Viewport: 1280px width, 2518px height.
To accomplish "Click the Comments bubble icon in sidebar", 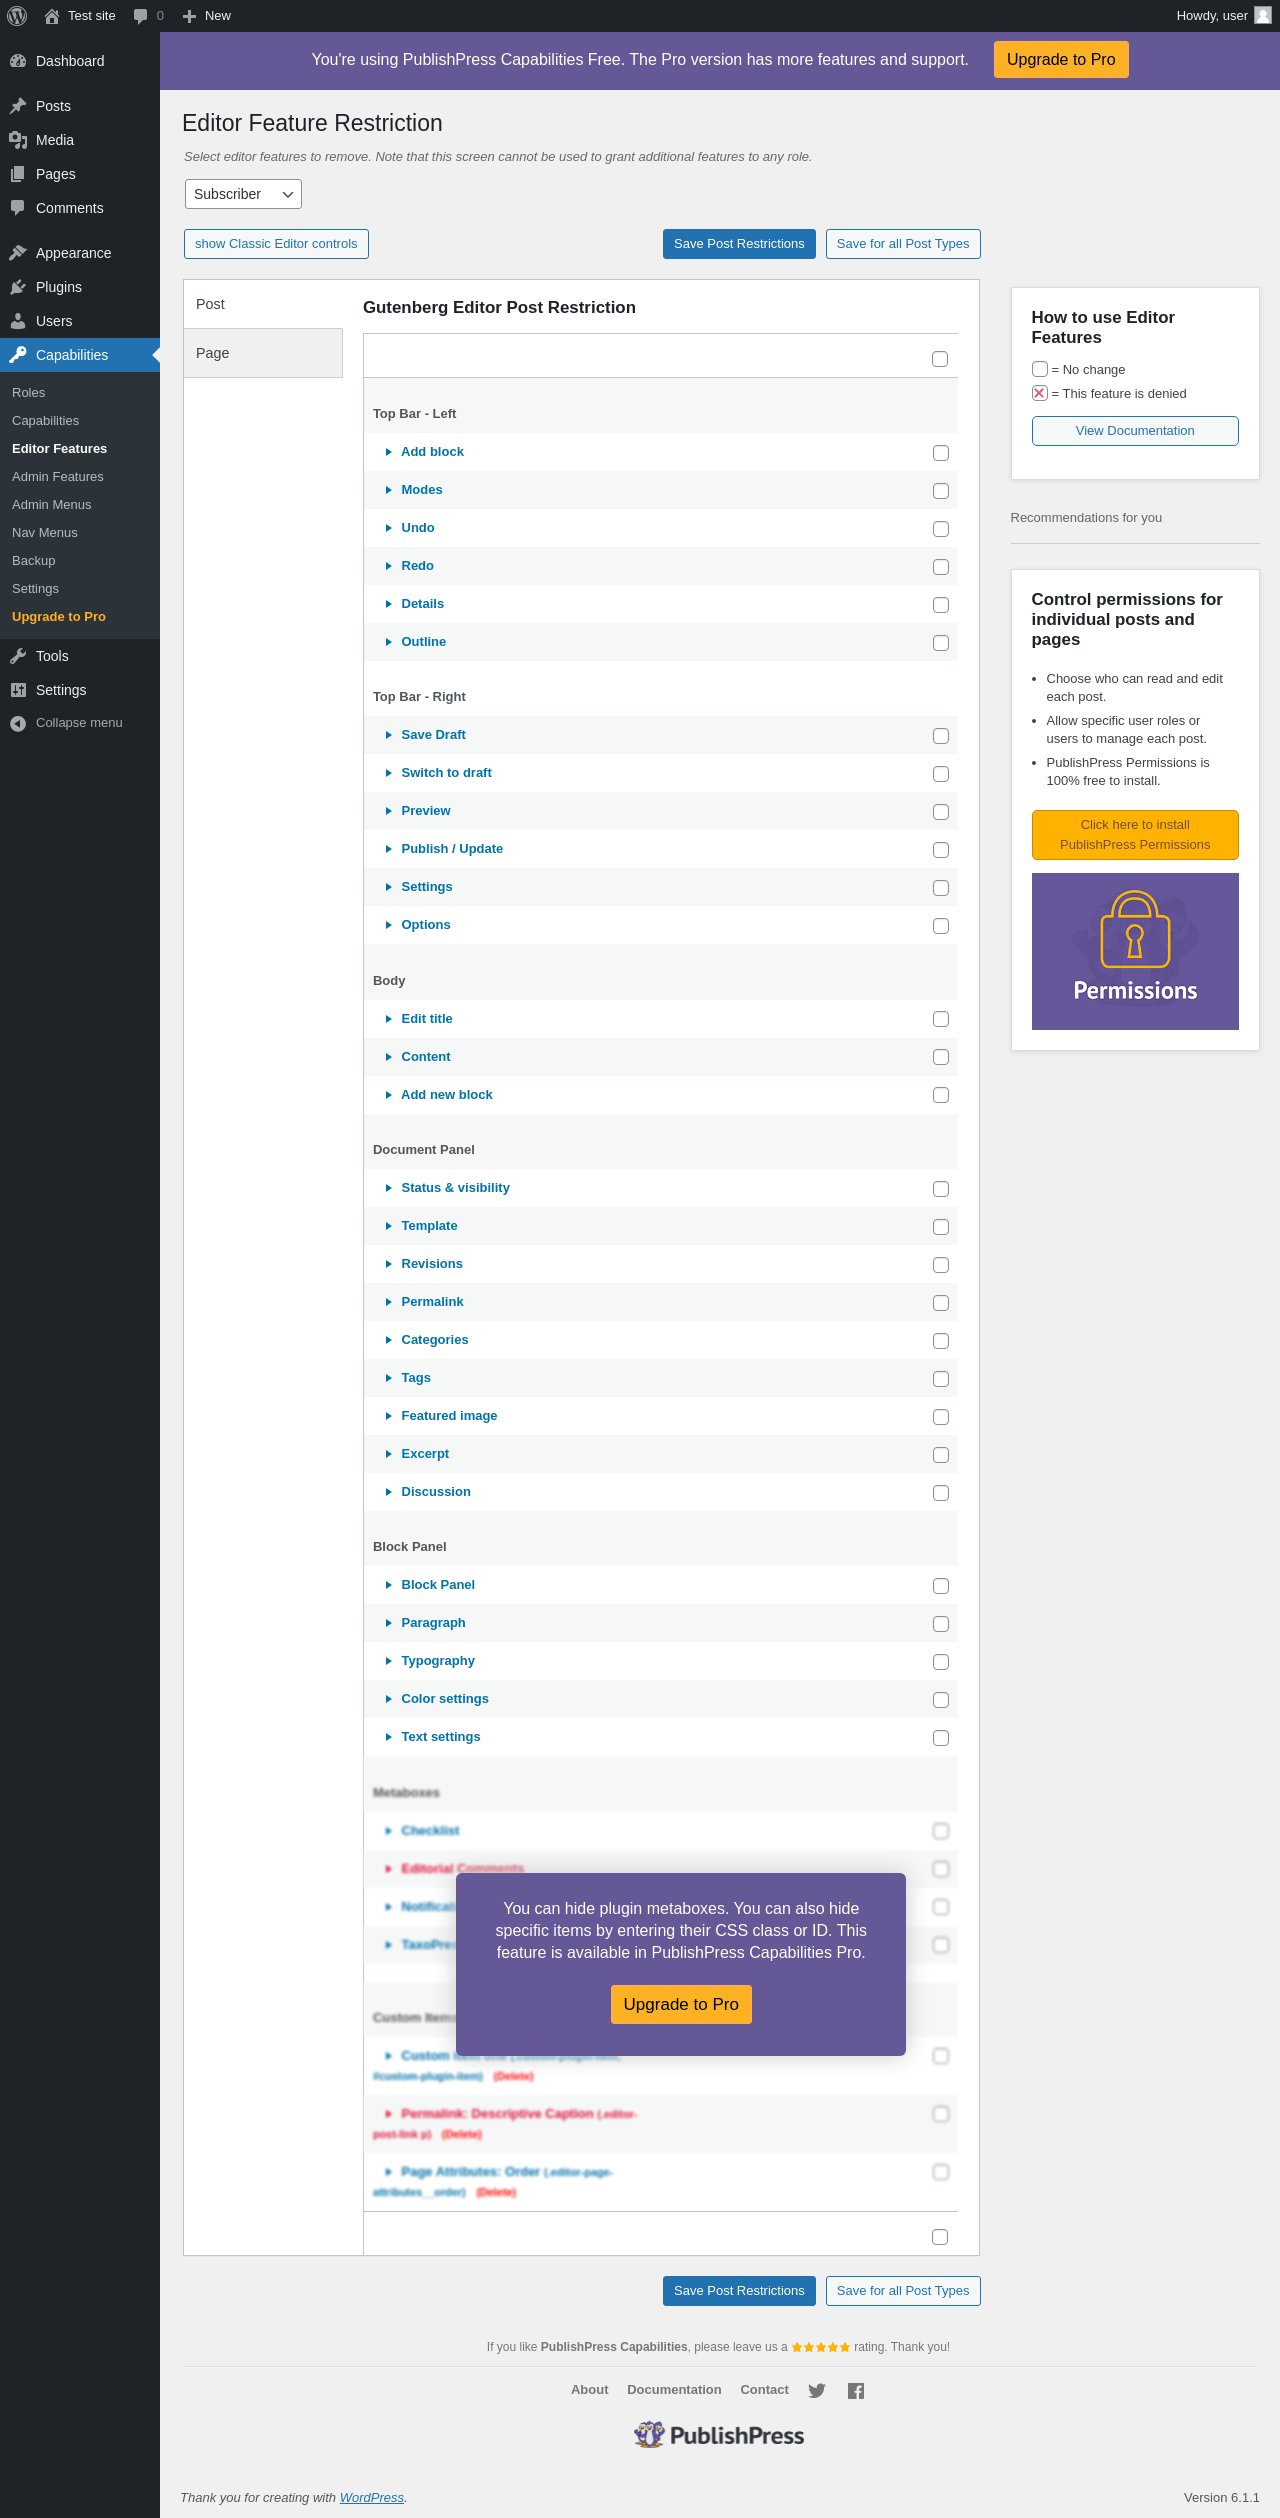I will pyautogui.click(x=18, y=208).
